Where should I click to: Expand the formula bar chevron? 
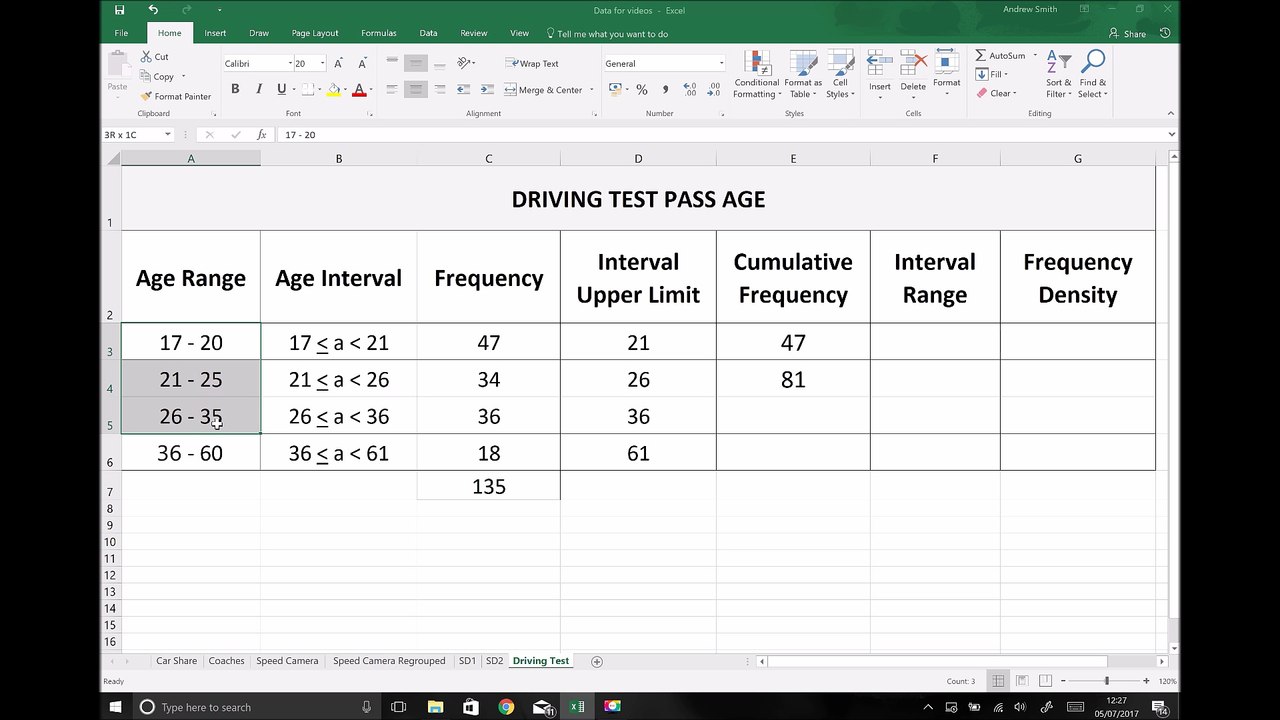point(1172,134)
